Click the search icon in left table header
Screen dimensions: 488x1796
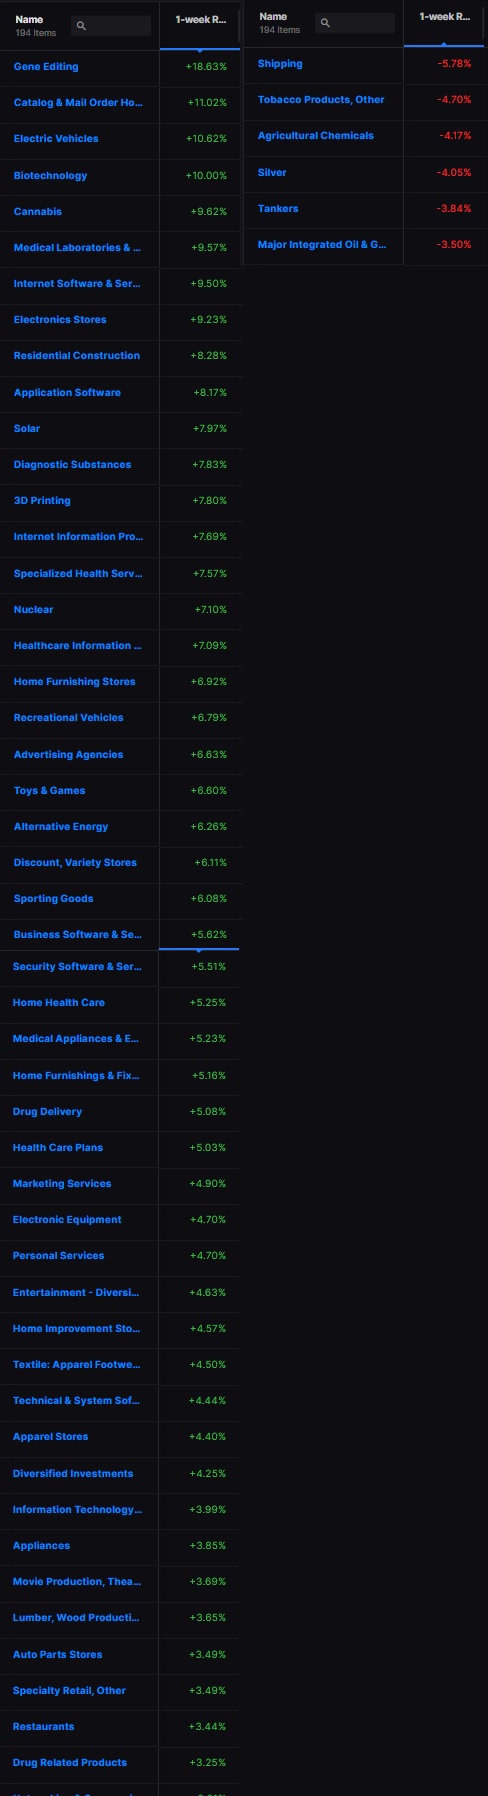click(x=81, y=26)
